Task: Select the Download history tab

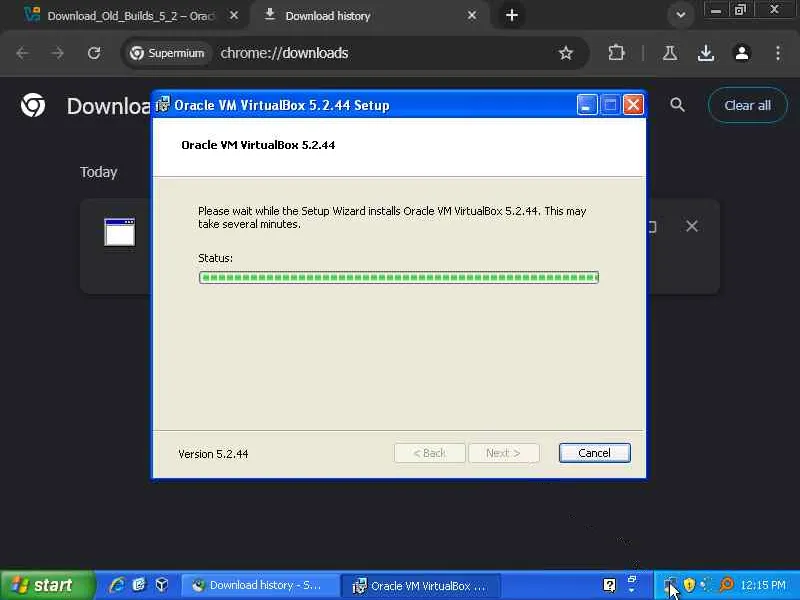Action: tap(327, 16)
